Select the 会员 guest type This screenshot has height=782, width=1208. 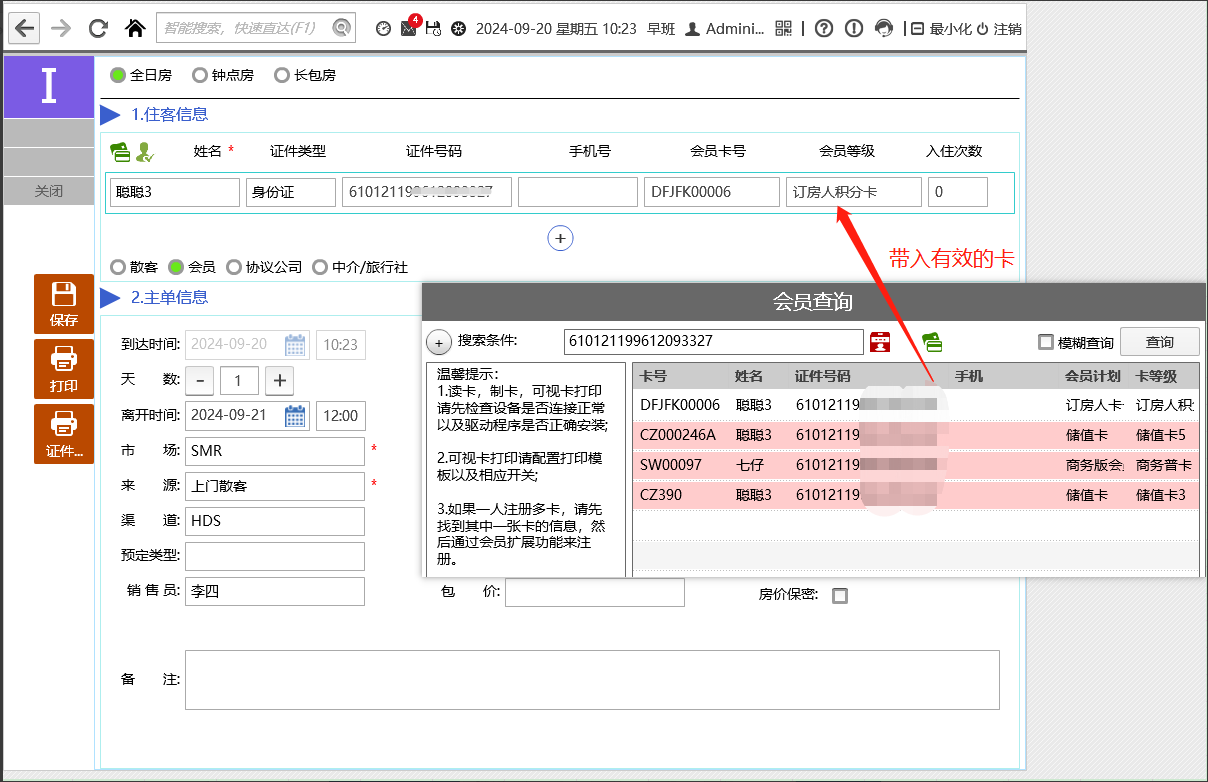pos(192,267)
